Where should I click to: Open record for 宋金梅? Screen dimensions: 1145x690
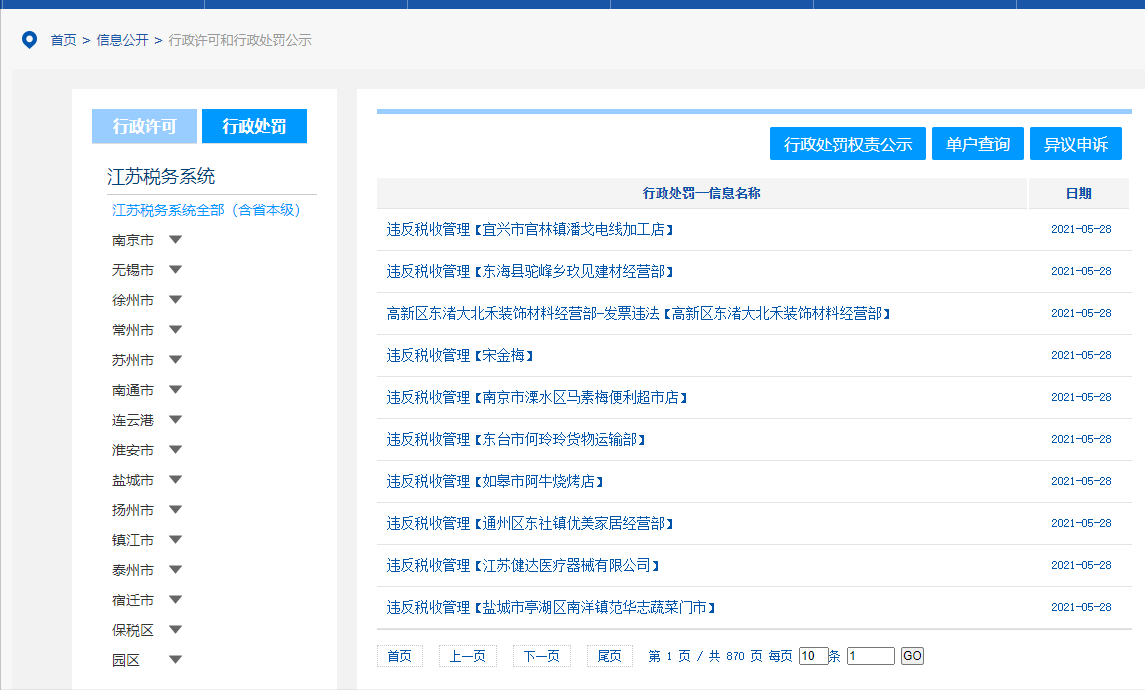[x=459, y=356]
